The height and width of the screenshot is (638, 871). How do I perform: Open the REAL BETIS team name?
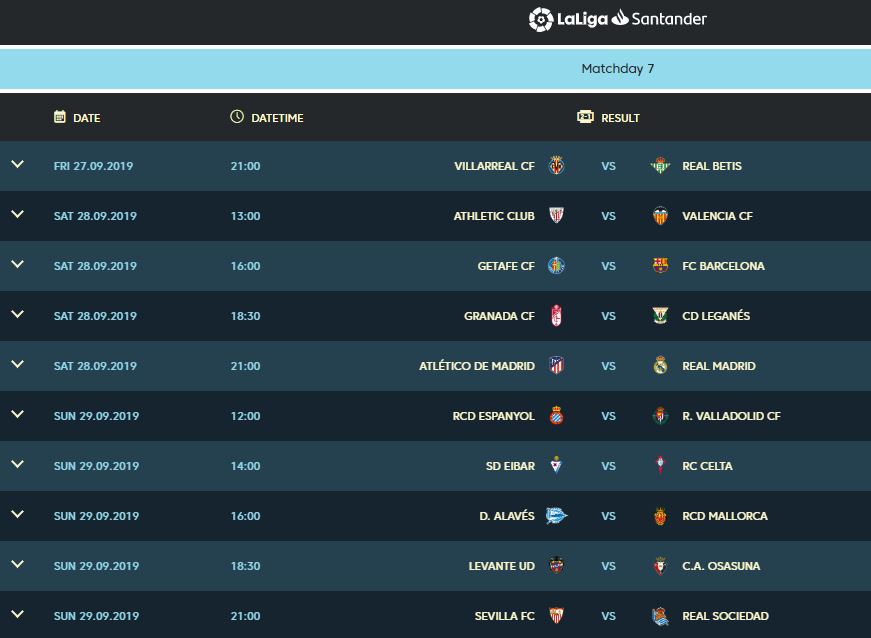click(712, 166)
